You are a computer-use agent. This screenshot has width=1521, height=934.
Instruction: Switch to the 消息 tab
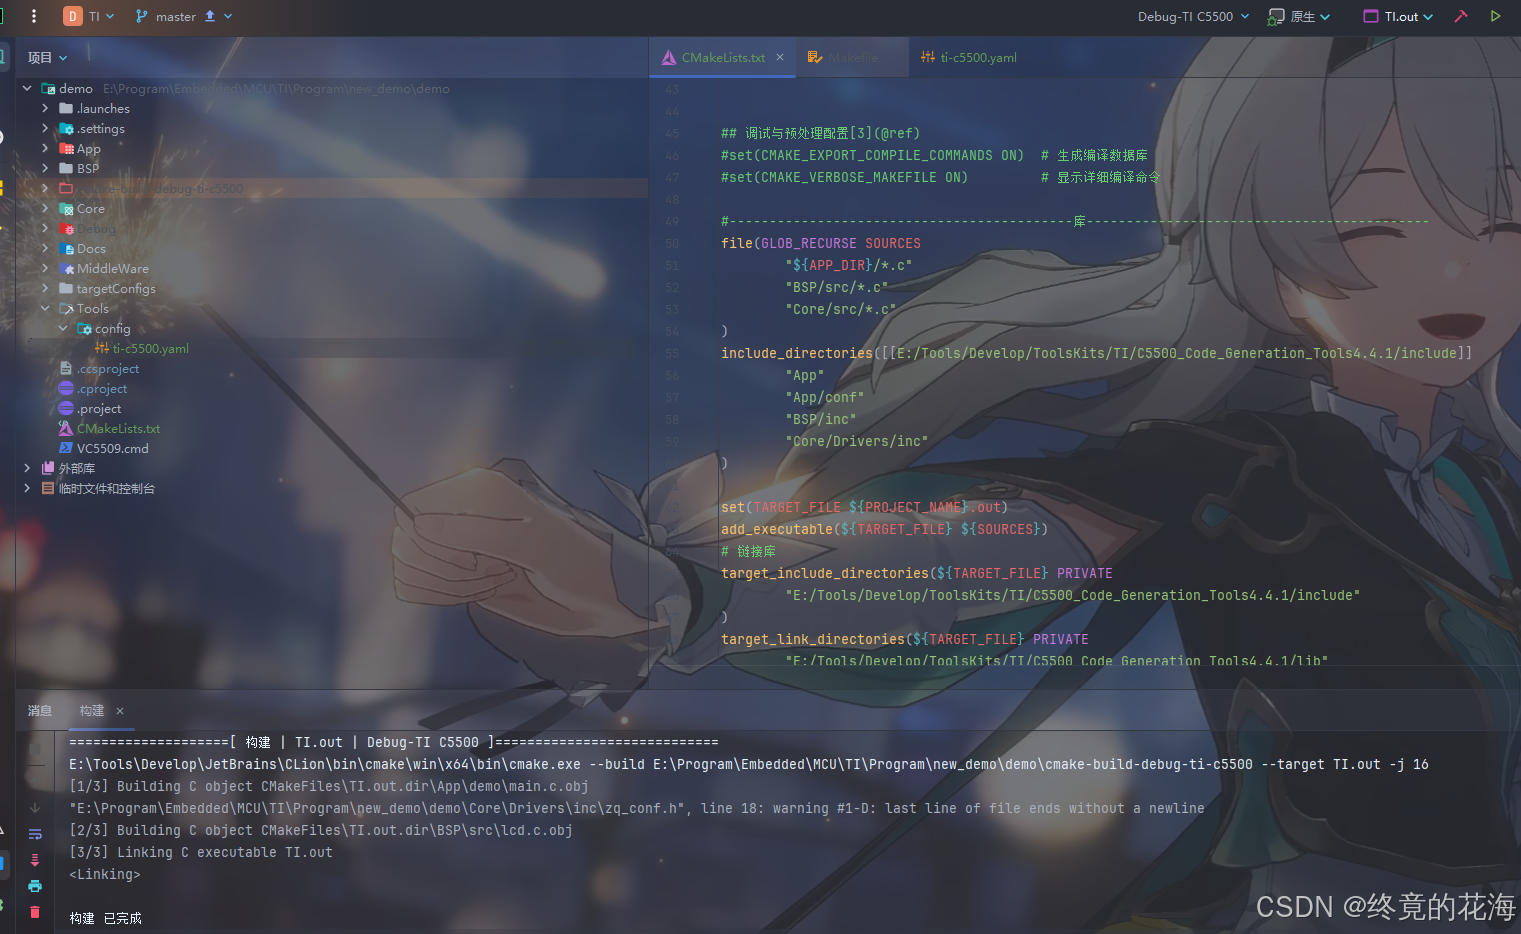40,711
